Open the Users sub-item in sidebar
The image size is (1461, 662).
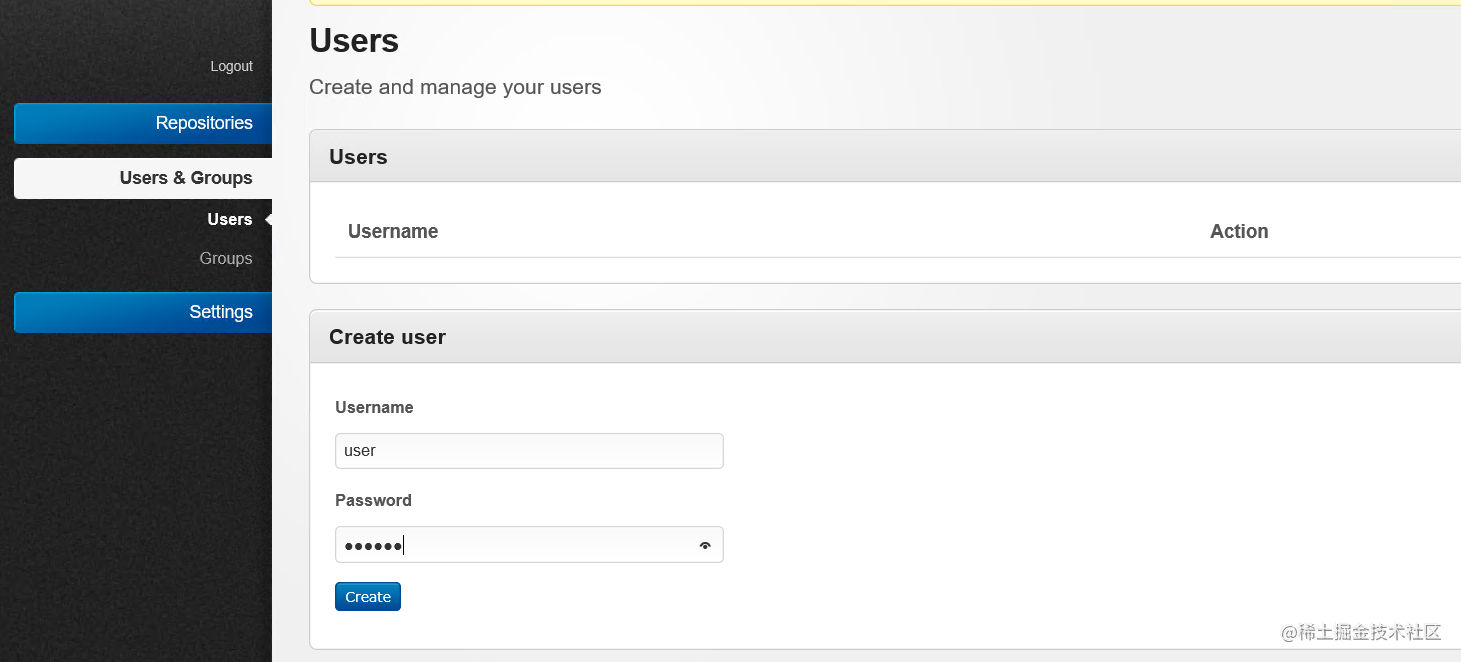[x=229, y=219]
